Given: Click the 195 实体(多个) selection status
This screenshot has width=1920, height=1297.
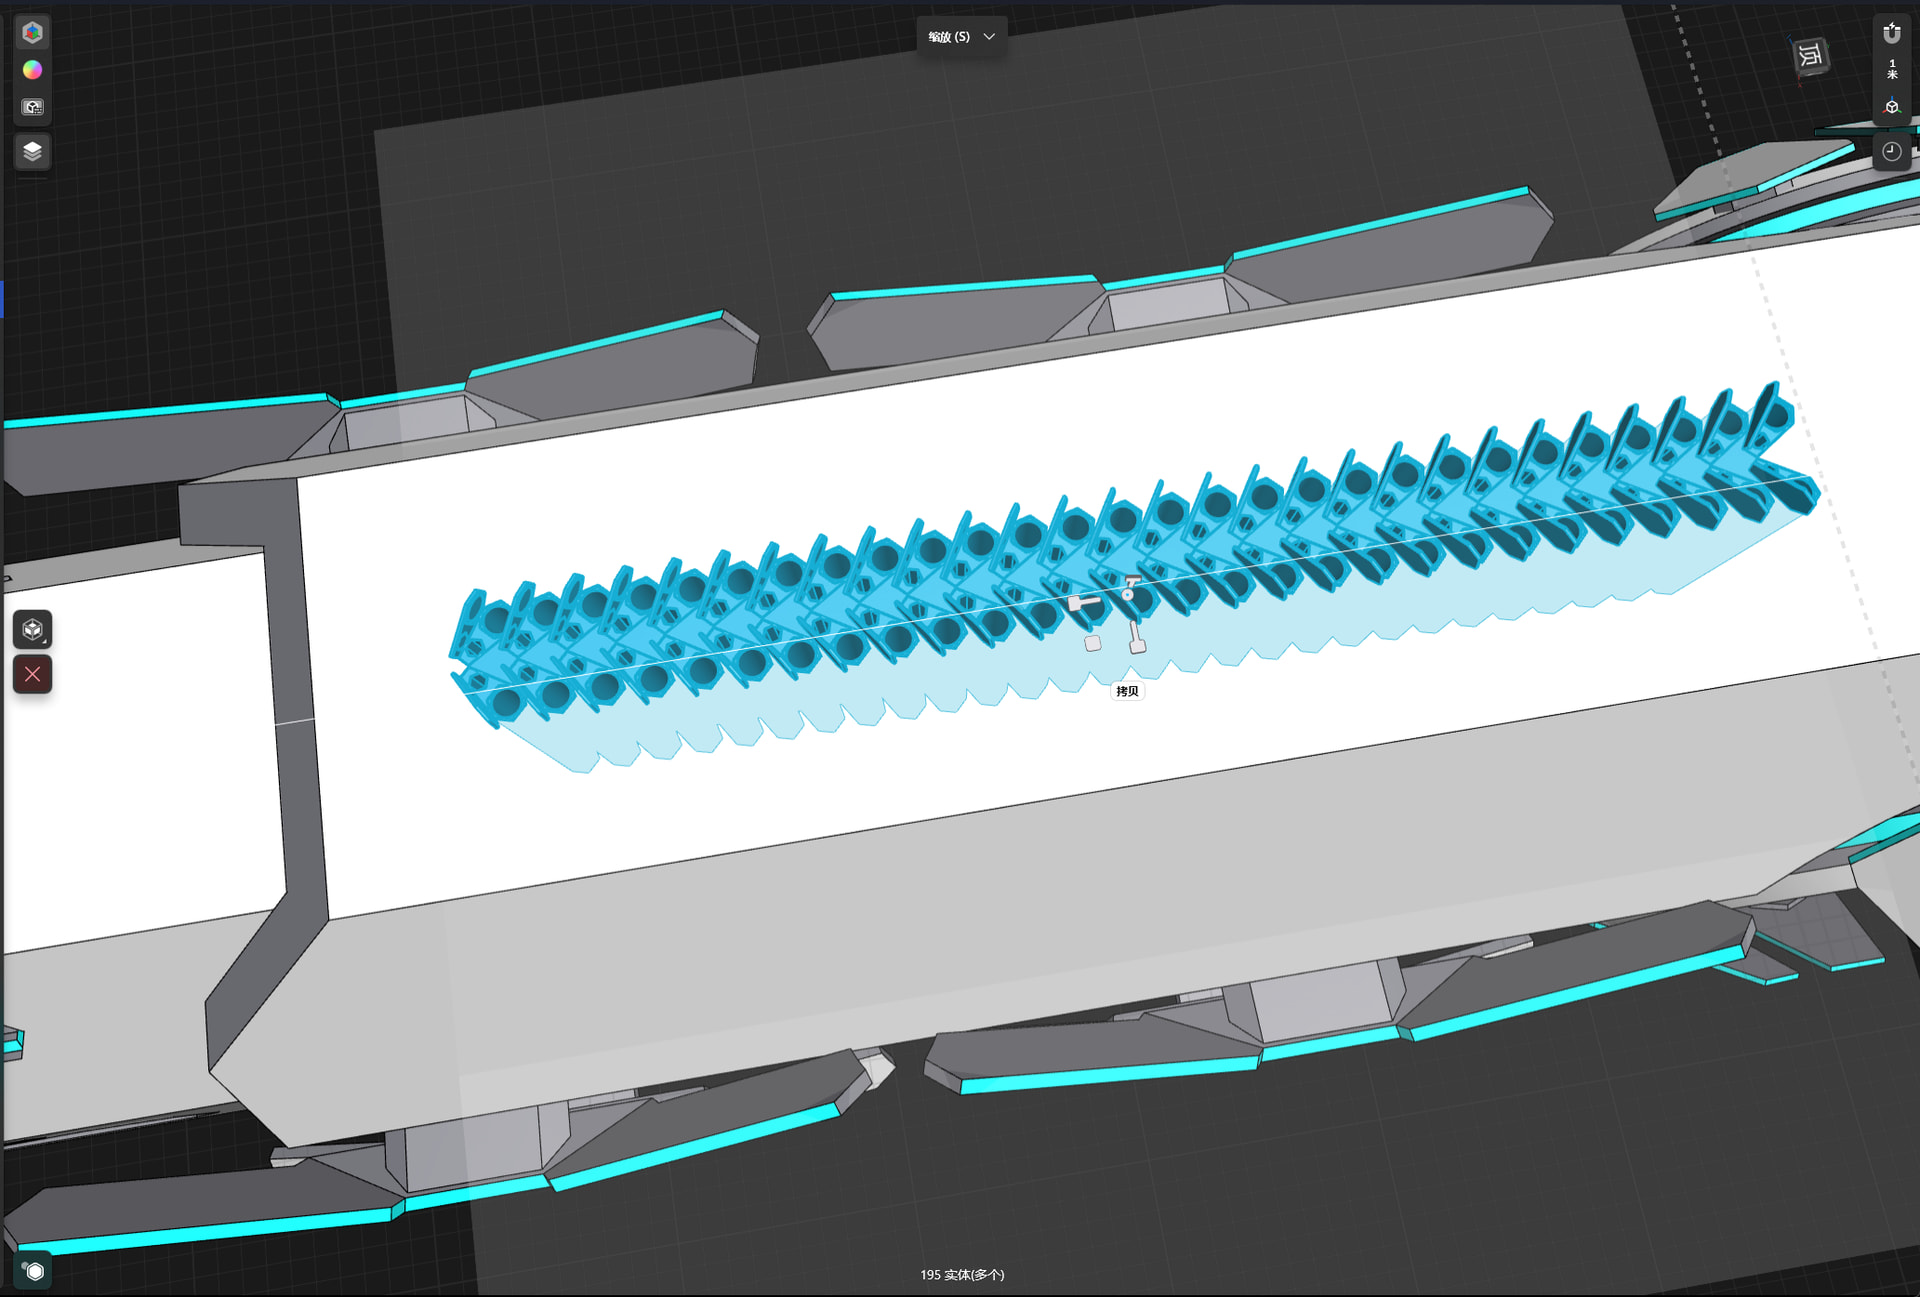Looking at the screenshot, I should click(x=962, y=1275).
